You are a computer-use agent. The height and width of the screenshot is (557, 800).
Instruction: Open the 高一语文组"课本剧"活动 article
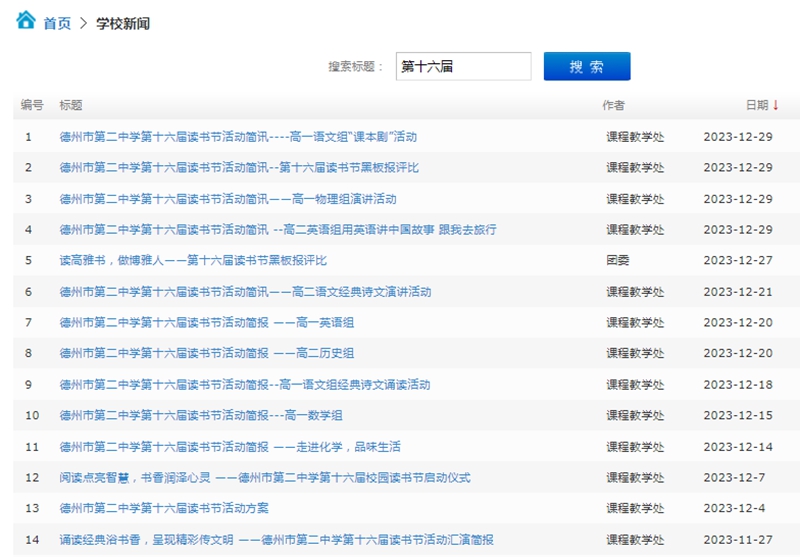[238, 137]
